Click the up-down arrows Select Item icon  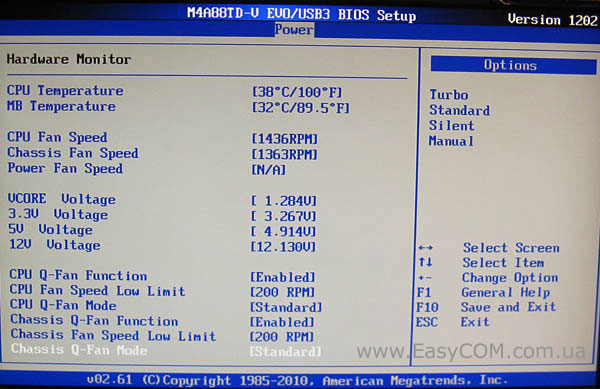pyautogui.click(x=425, y=262)
